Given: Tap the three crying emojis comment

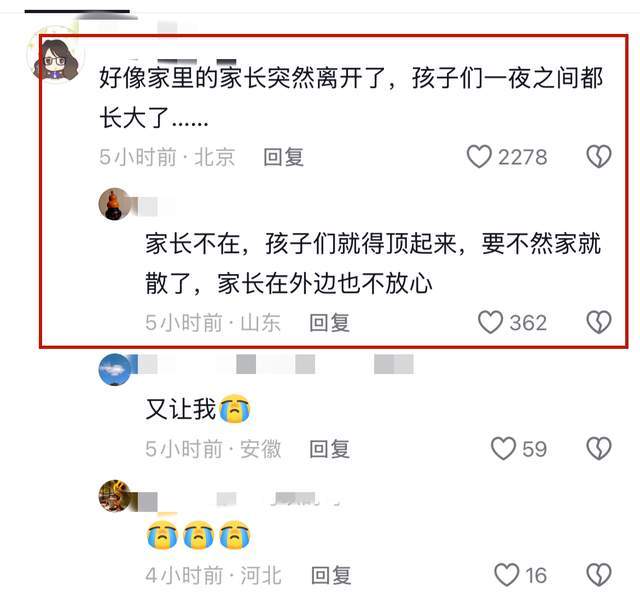Looking at the screenshot, I should [198, 535].
